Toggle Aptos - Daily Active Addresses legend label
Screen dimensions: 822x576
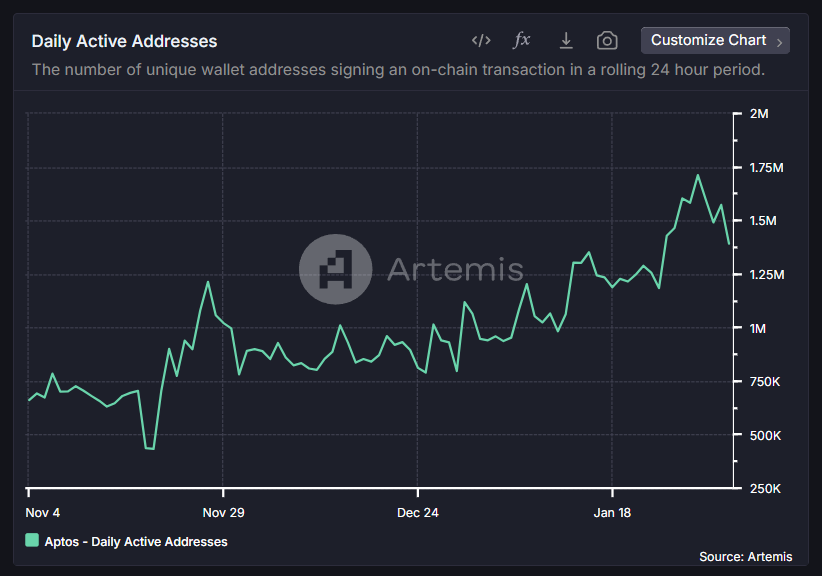pyautogui.click(x=136, y=541)
